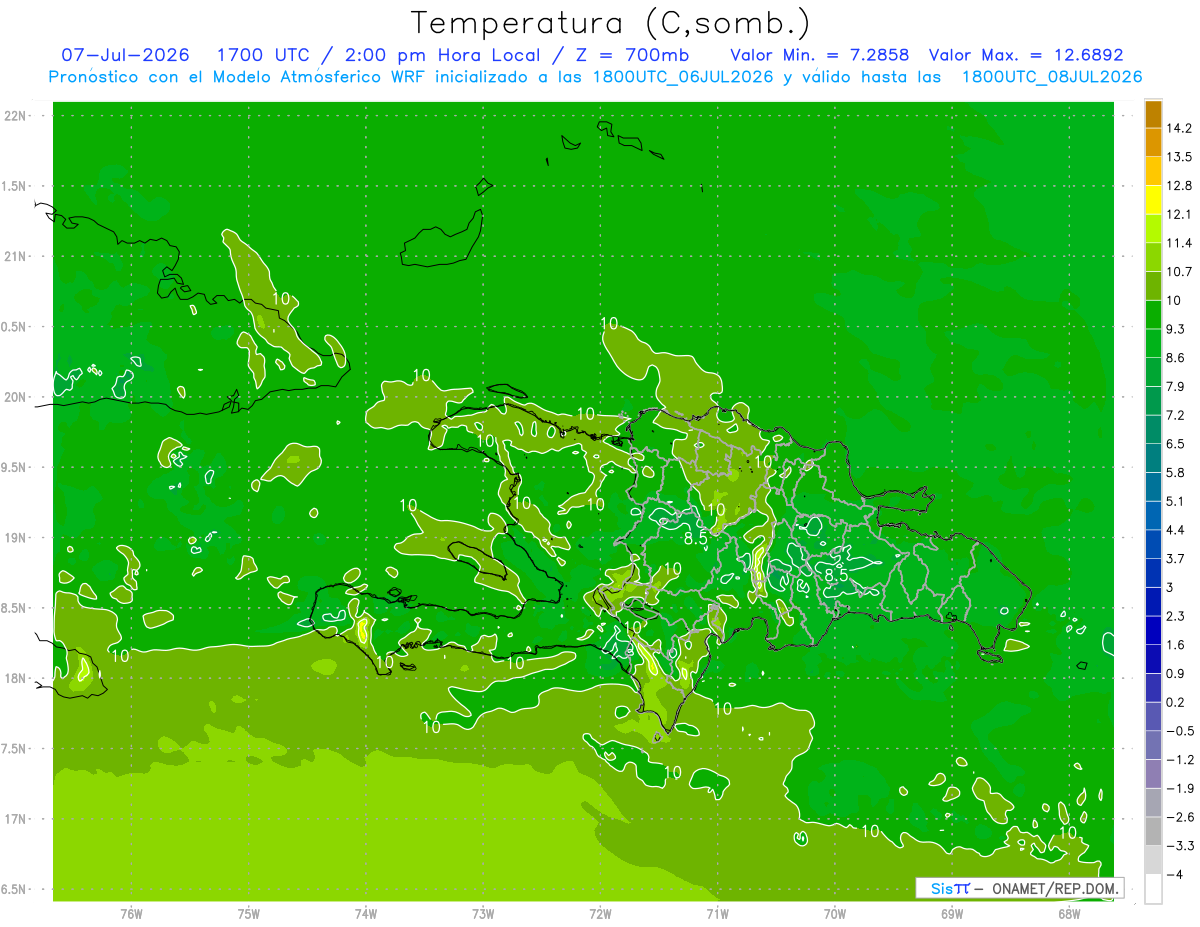Click the teal swatch between 5.8 and 6.5

click(1153, 458)
